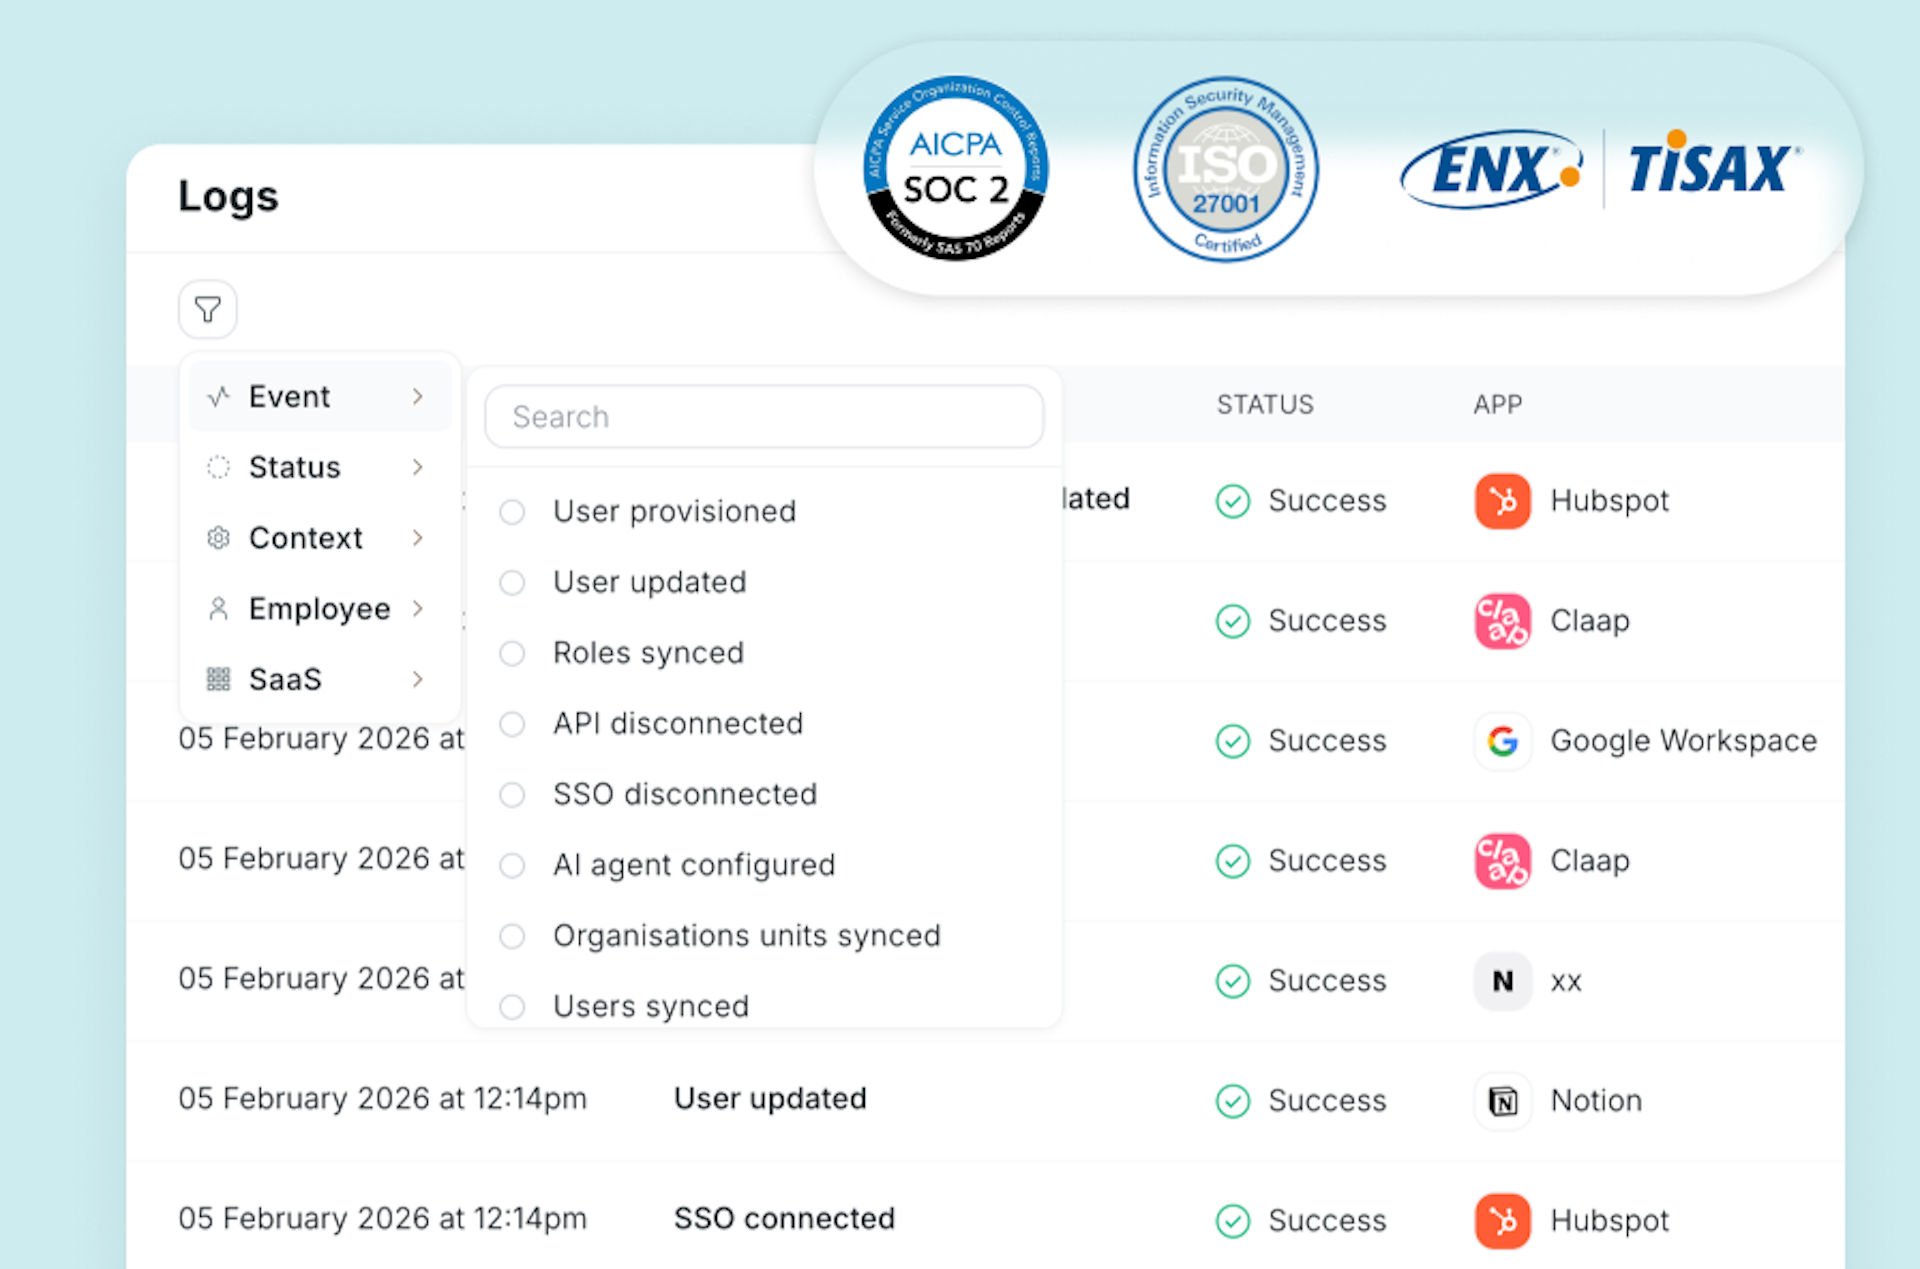Click the AICPA SOC 2 badge
The image size is (1920, 1269).
coord(955,168)
